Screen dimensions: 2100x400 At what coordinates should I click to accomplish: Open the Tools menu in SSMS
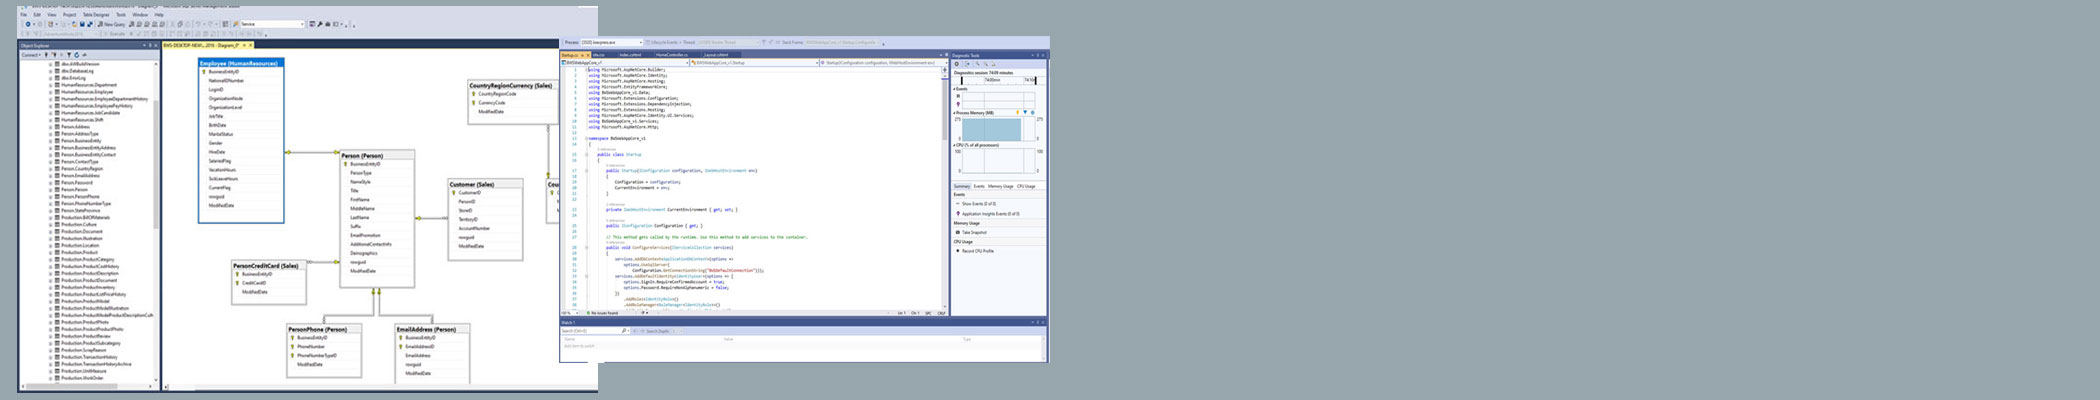[121, 15]
